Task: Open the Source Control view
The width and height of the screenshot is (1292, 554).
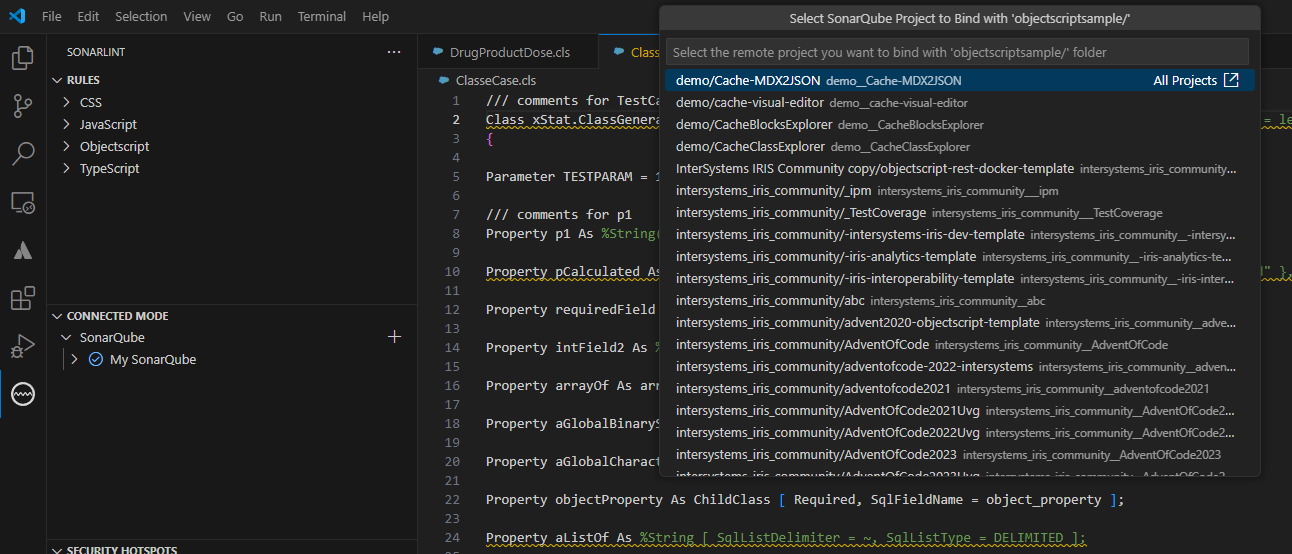Action: (23, 106)
